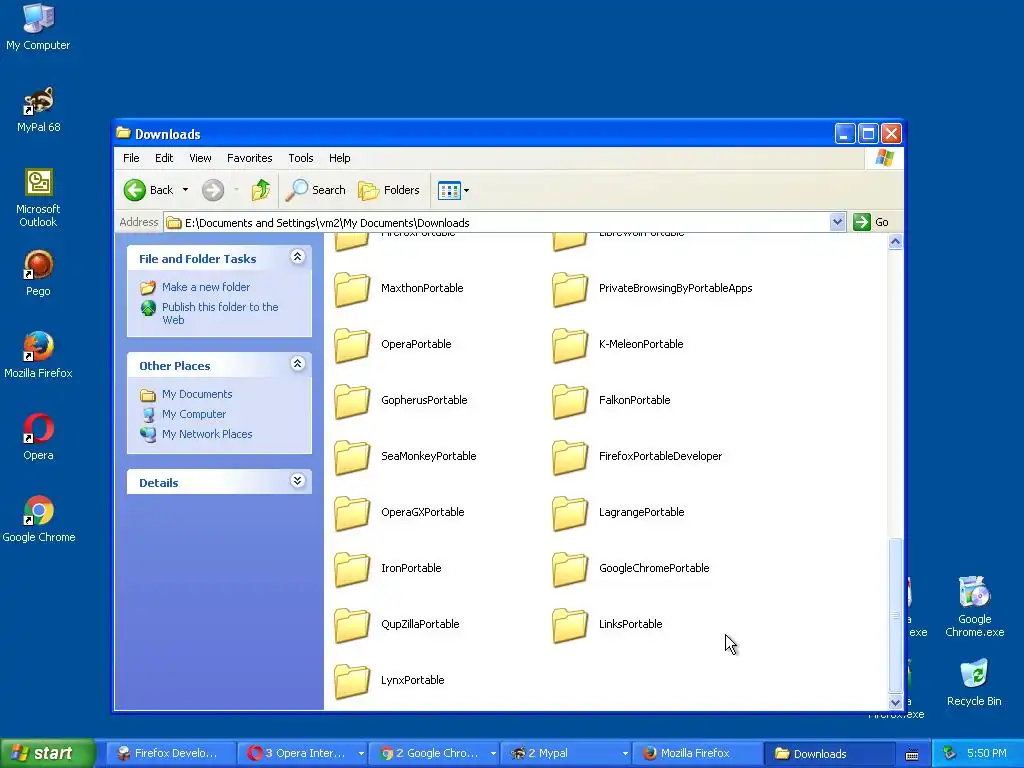Click the Up one level toolbar icon
Viewport: 1024px width, 768px height.
click(x=261, y=190)
